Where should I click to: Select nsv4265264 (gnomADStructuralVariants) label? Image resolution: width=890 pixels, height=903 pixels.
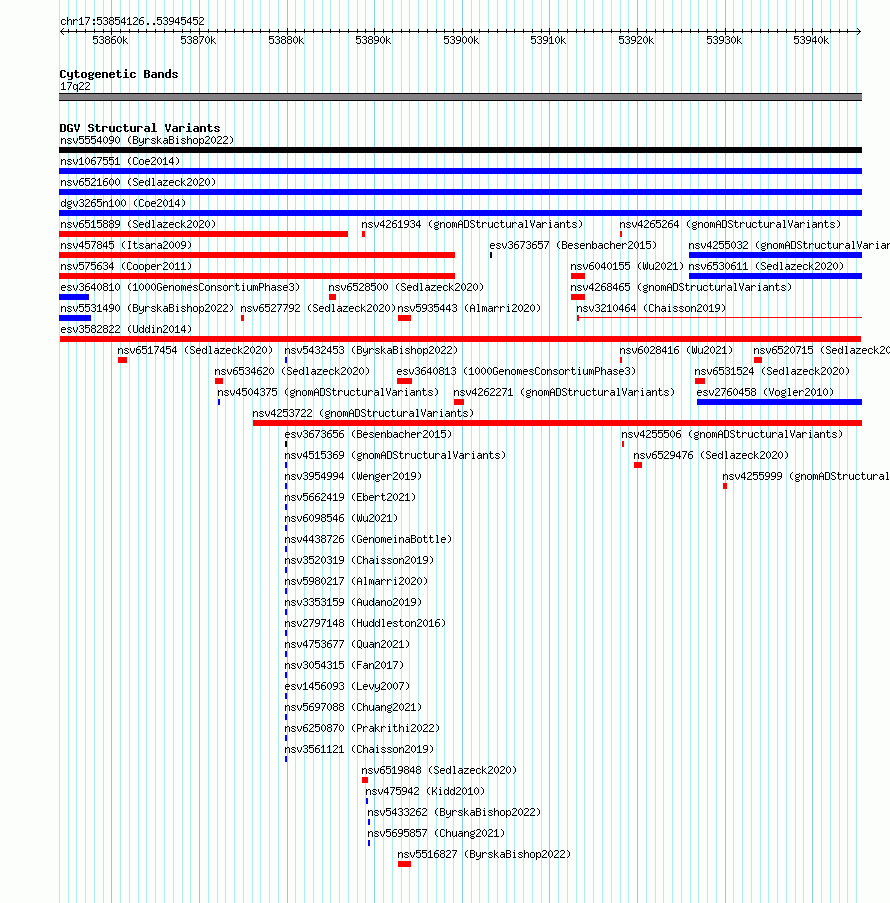(730, 224)
